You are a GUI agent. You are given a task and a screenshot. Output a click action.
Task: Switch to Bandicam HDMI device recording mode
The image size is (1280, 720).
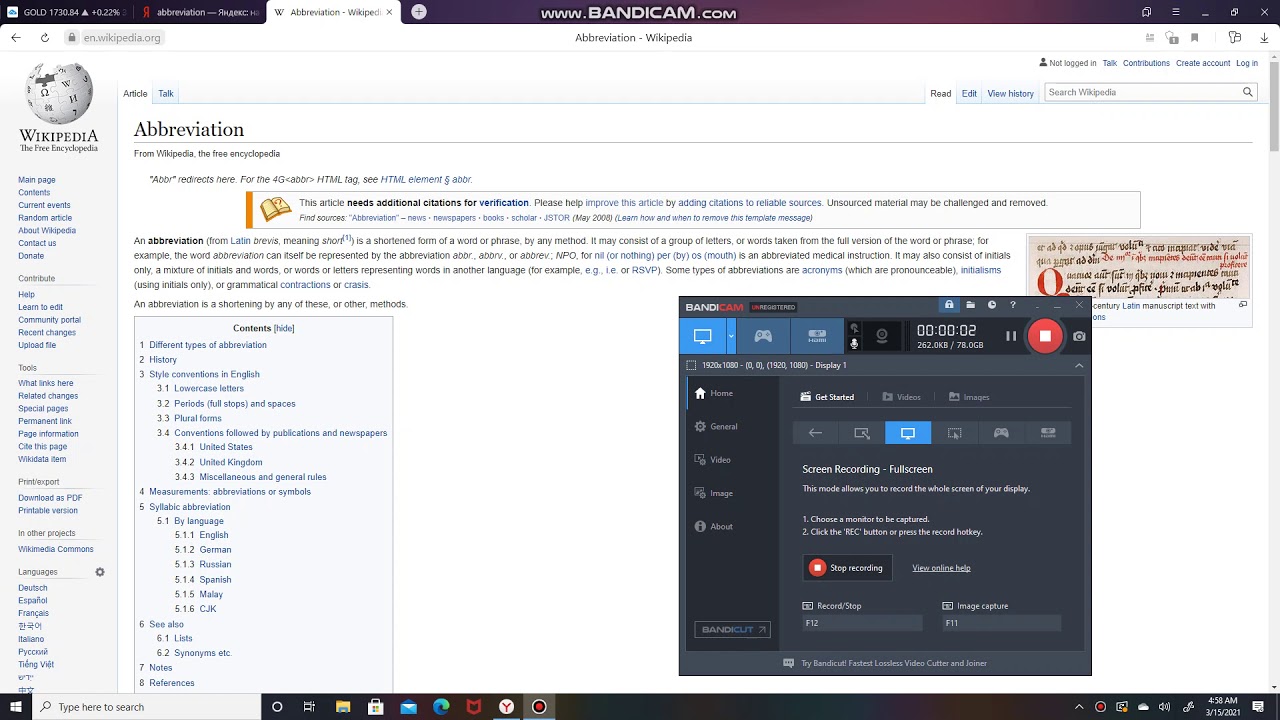[817, 336]
